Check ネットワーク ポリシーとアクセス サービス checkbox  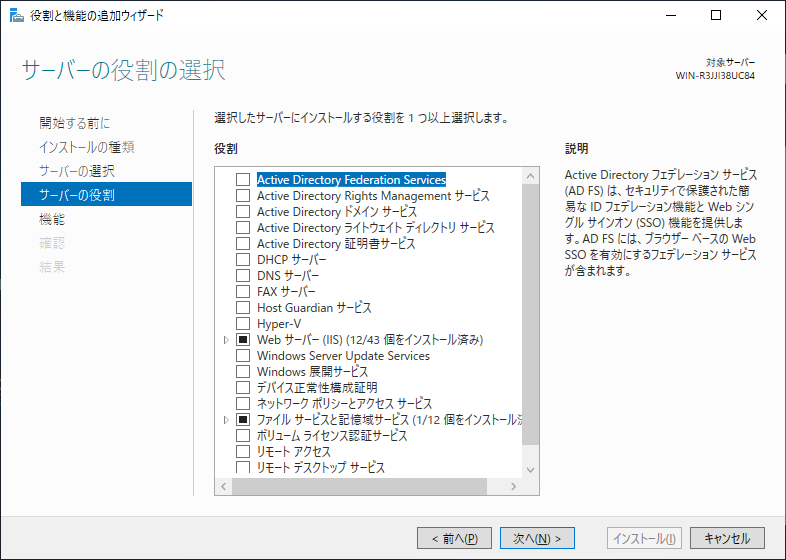(243, 404)
